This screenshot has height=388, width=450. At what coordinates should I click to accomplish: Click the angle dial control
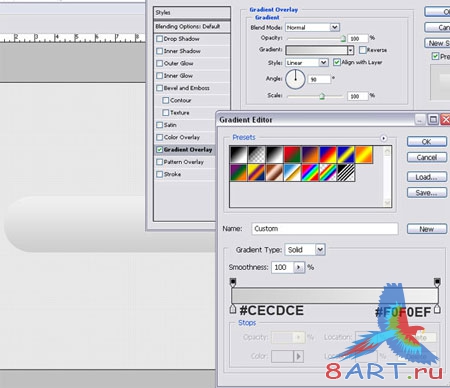[x=295, y=79]
